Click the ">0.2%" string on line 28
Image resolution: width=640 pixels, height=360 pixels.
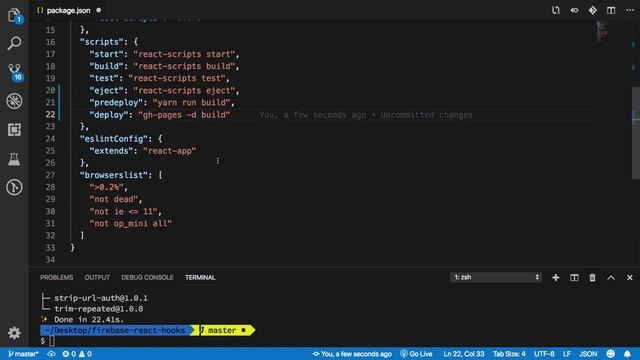click(106, 187)
